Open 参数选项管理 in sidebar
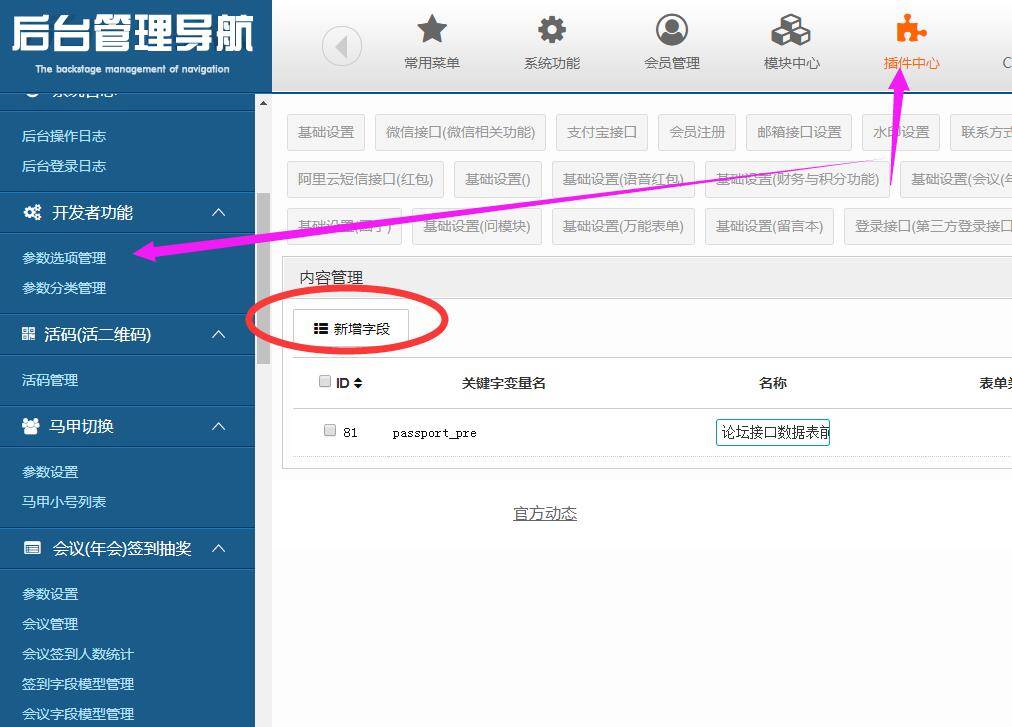Viewport: 1012px width, 727px height. 64,258
